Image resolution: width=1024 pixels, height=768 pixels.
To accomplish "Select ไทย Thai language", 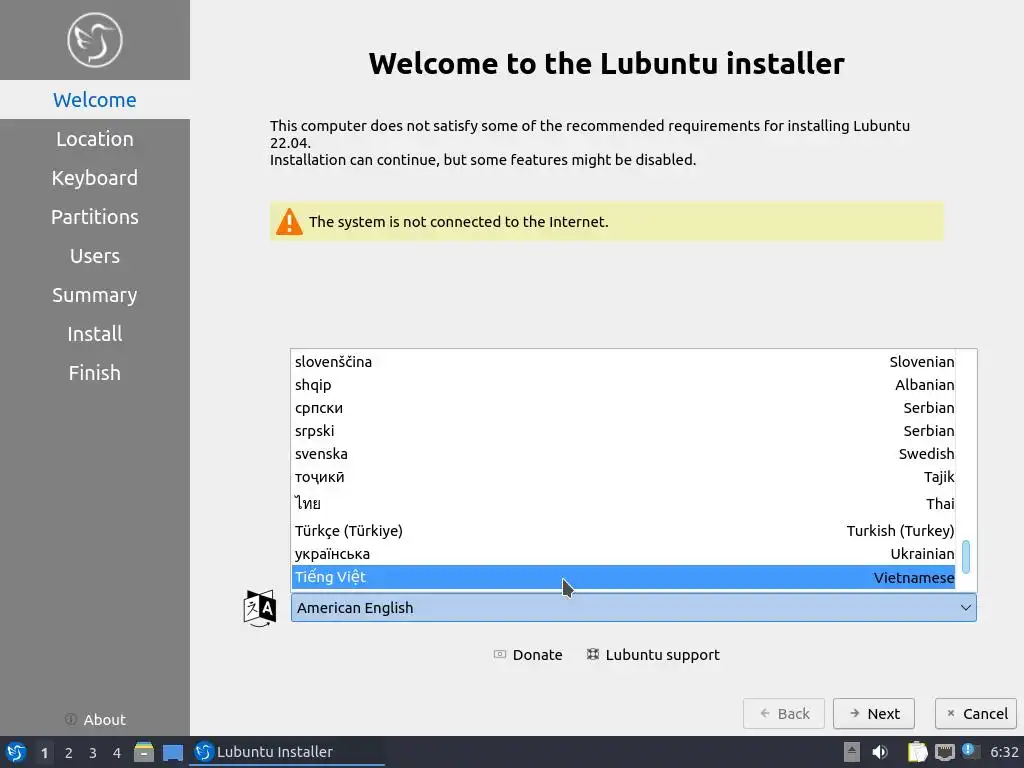I will (624, 504).
